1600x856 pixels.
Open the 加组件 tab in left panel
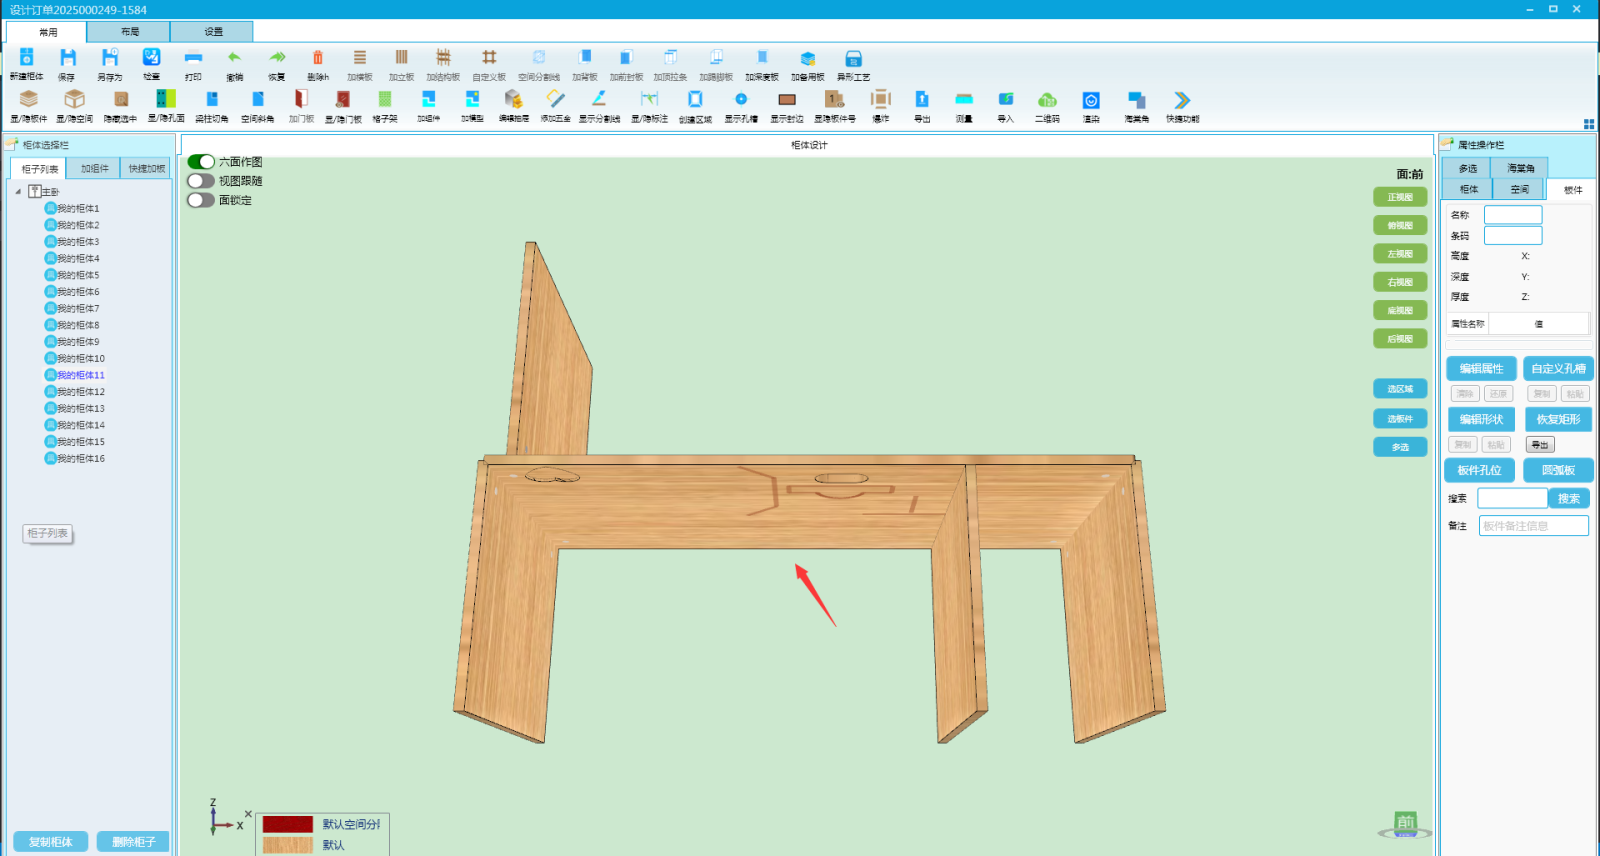point(94,169)
